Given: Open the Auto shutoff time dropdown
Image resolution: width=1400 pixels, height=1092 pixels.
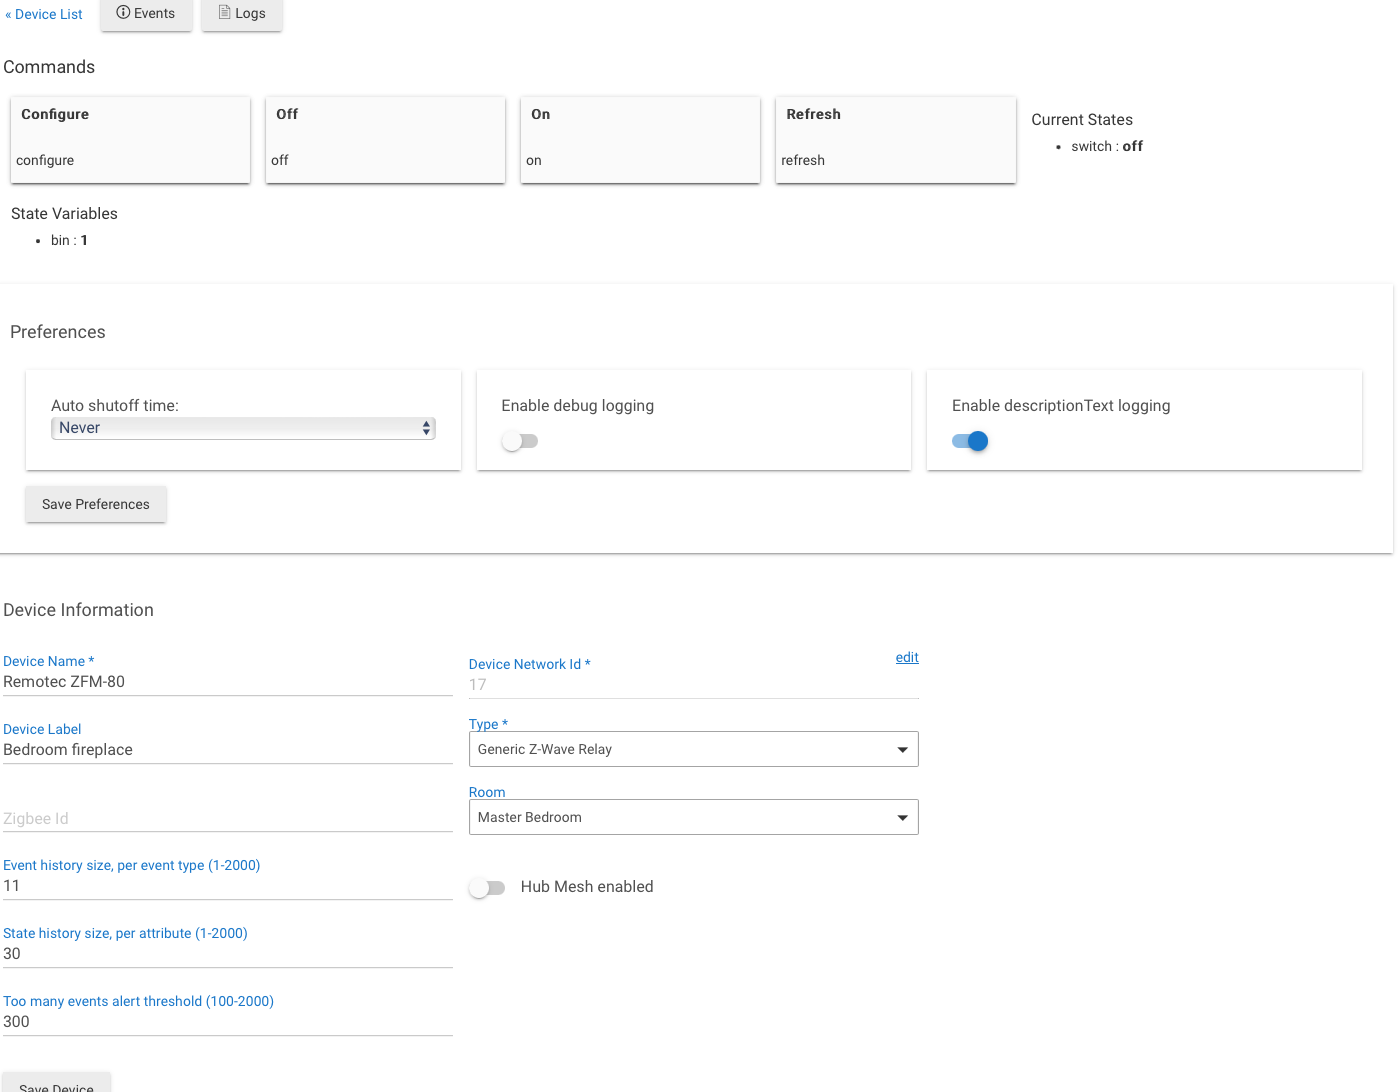Looking at the screenshot, I should click(x=243, y=428).
